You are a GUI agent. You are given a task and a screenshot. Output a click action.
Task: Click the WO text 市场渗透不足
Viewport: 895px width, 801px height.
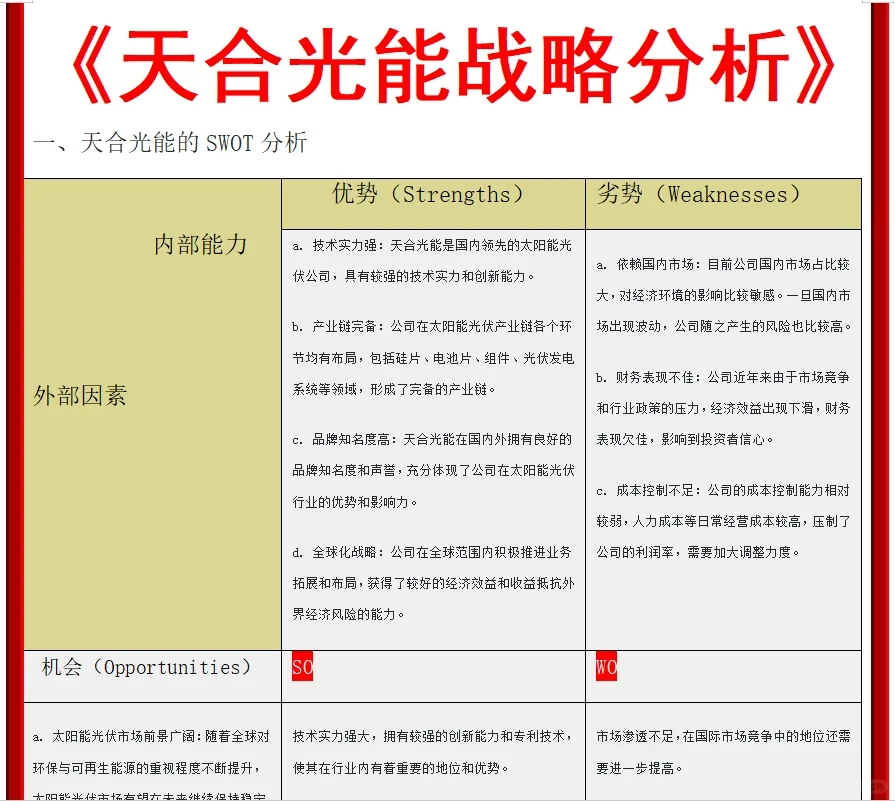[x=723, y=736]
